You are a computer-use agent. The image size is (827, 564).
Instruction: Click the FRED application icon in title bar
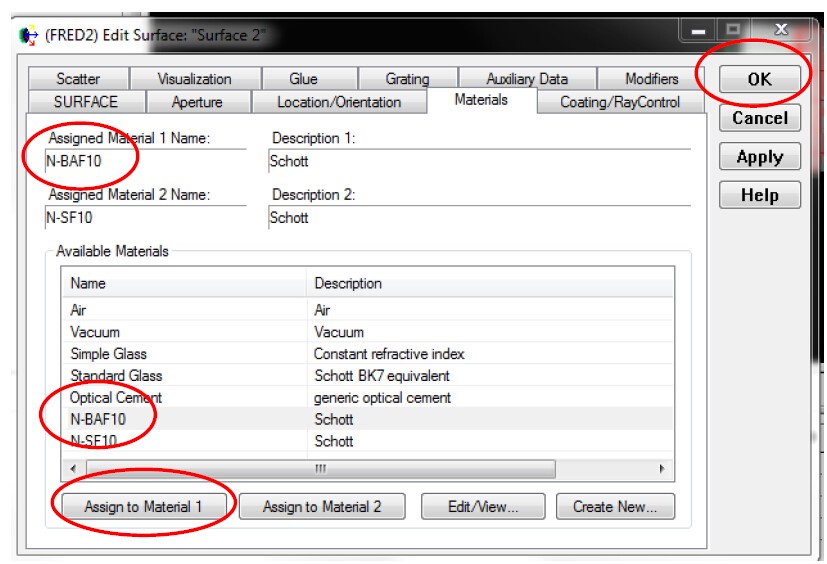coord(28,35)
